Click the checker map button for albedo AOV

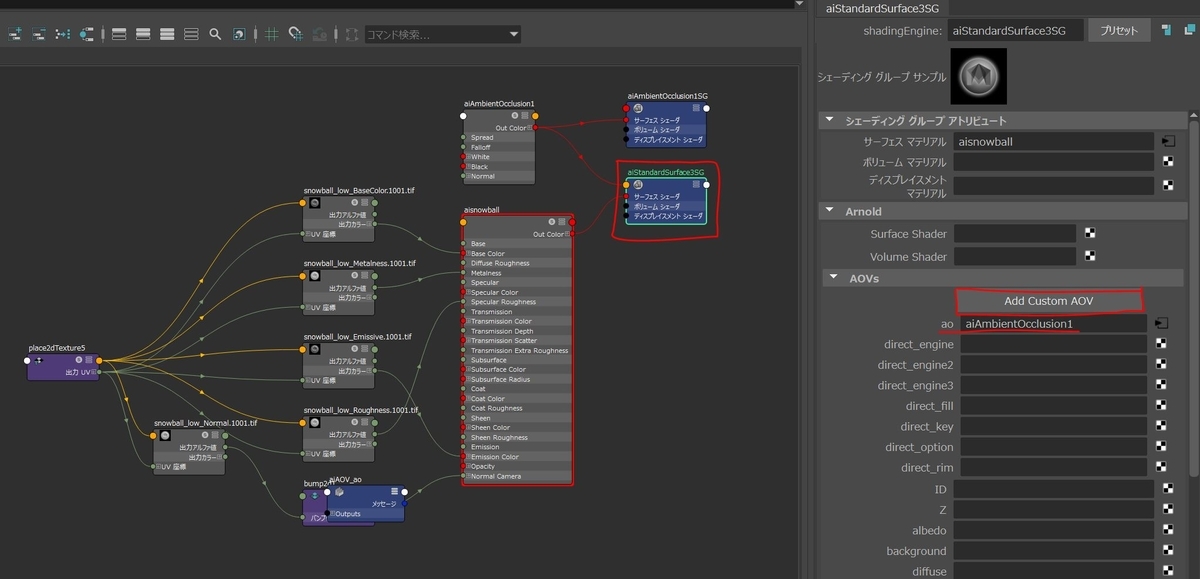tap(1167, 531)
